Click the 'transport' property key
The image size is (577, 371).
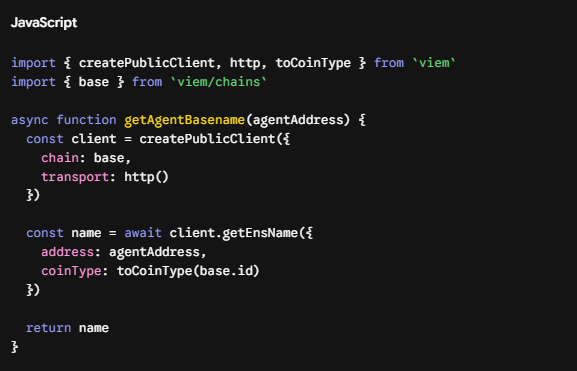pyautogui.click(x=75, y=177)
